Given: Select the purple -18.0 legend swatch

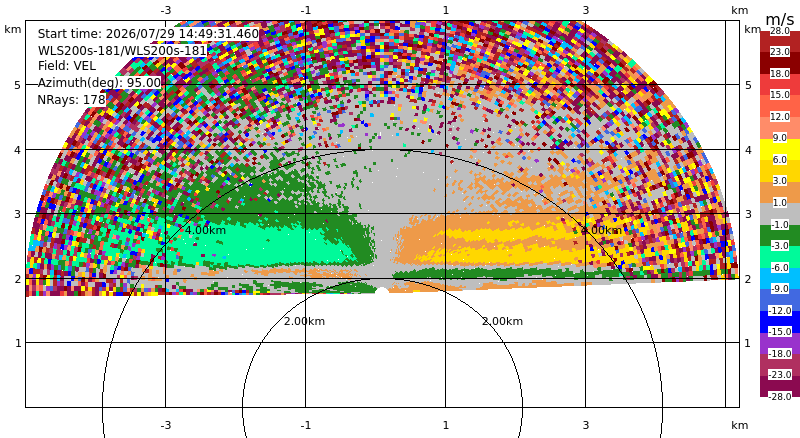Looking at the screenshot, I should [780, 343].
